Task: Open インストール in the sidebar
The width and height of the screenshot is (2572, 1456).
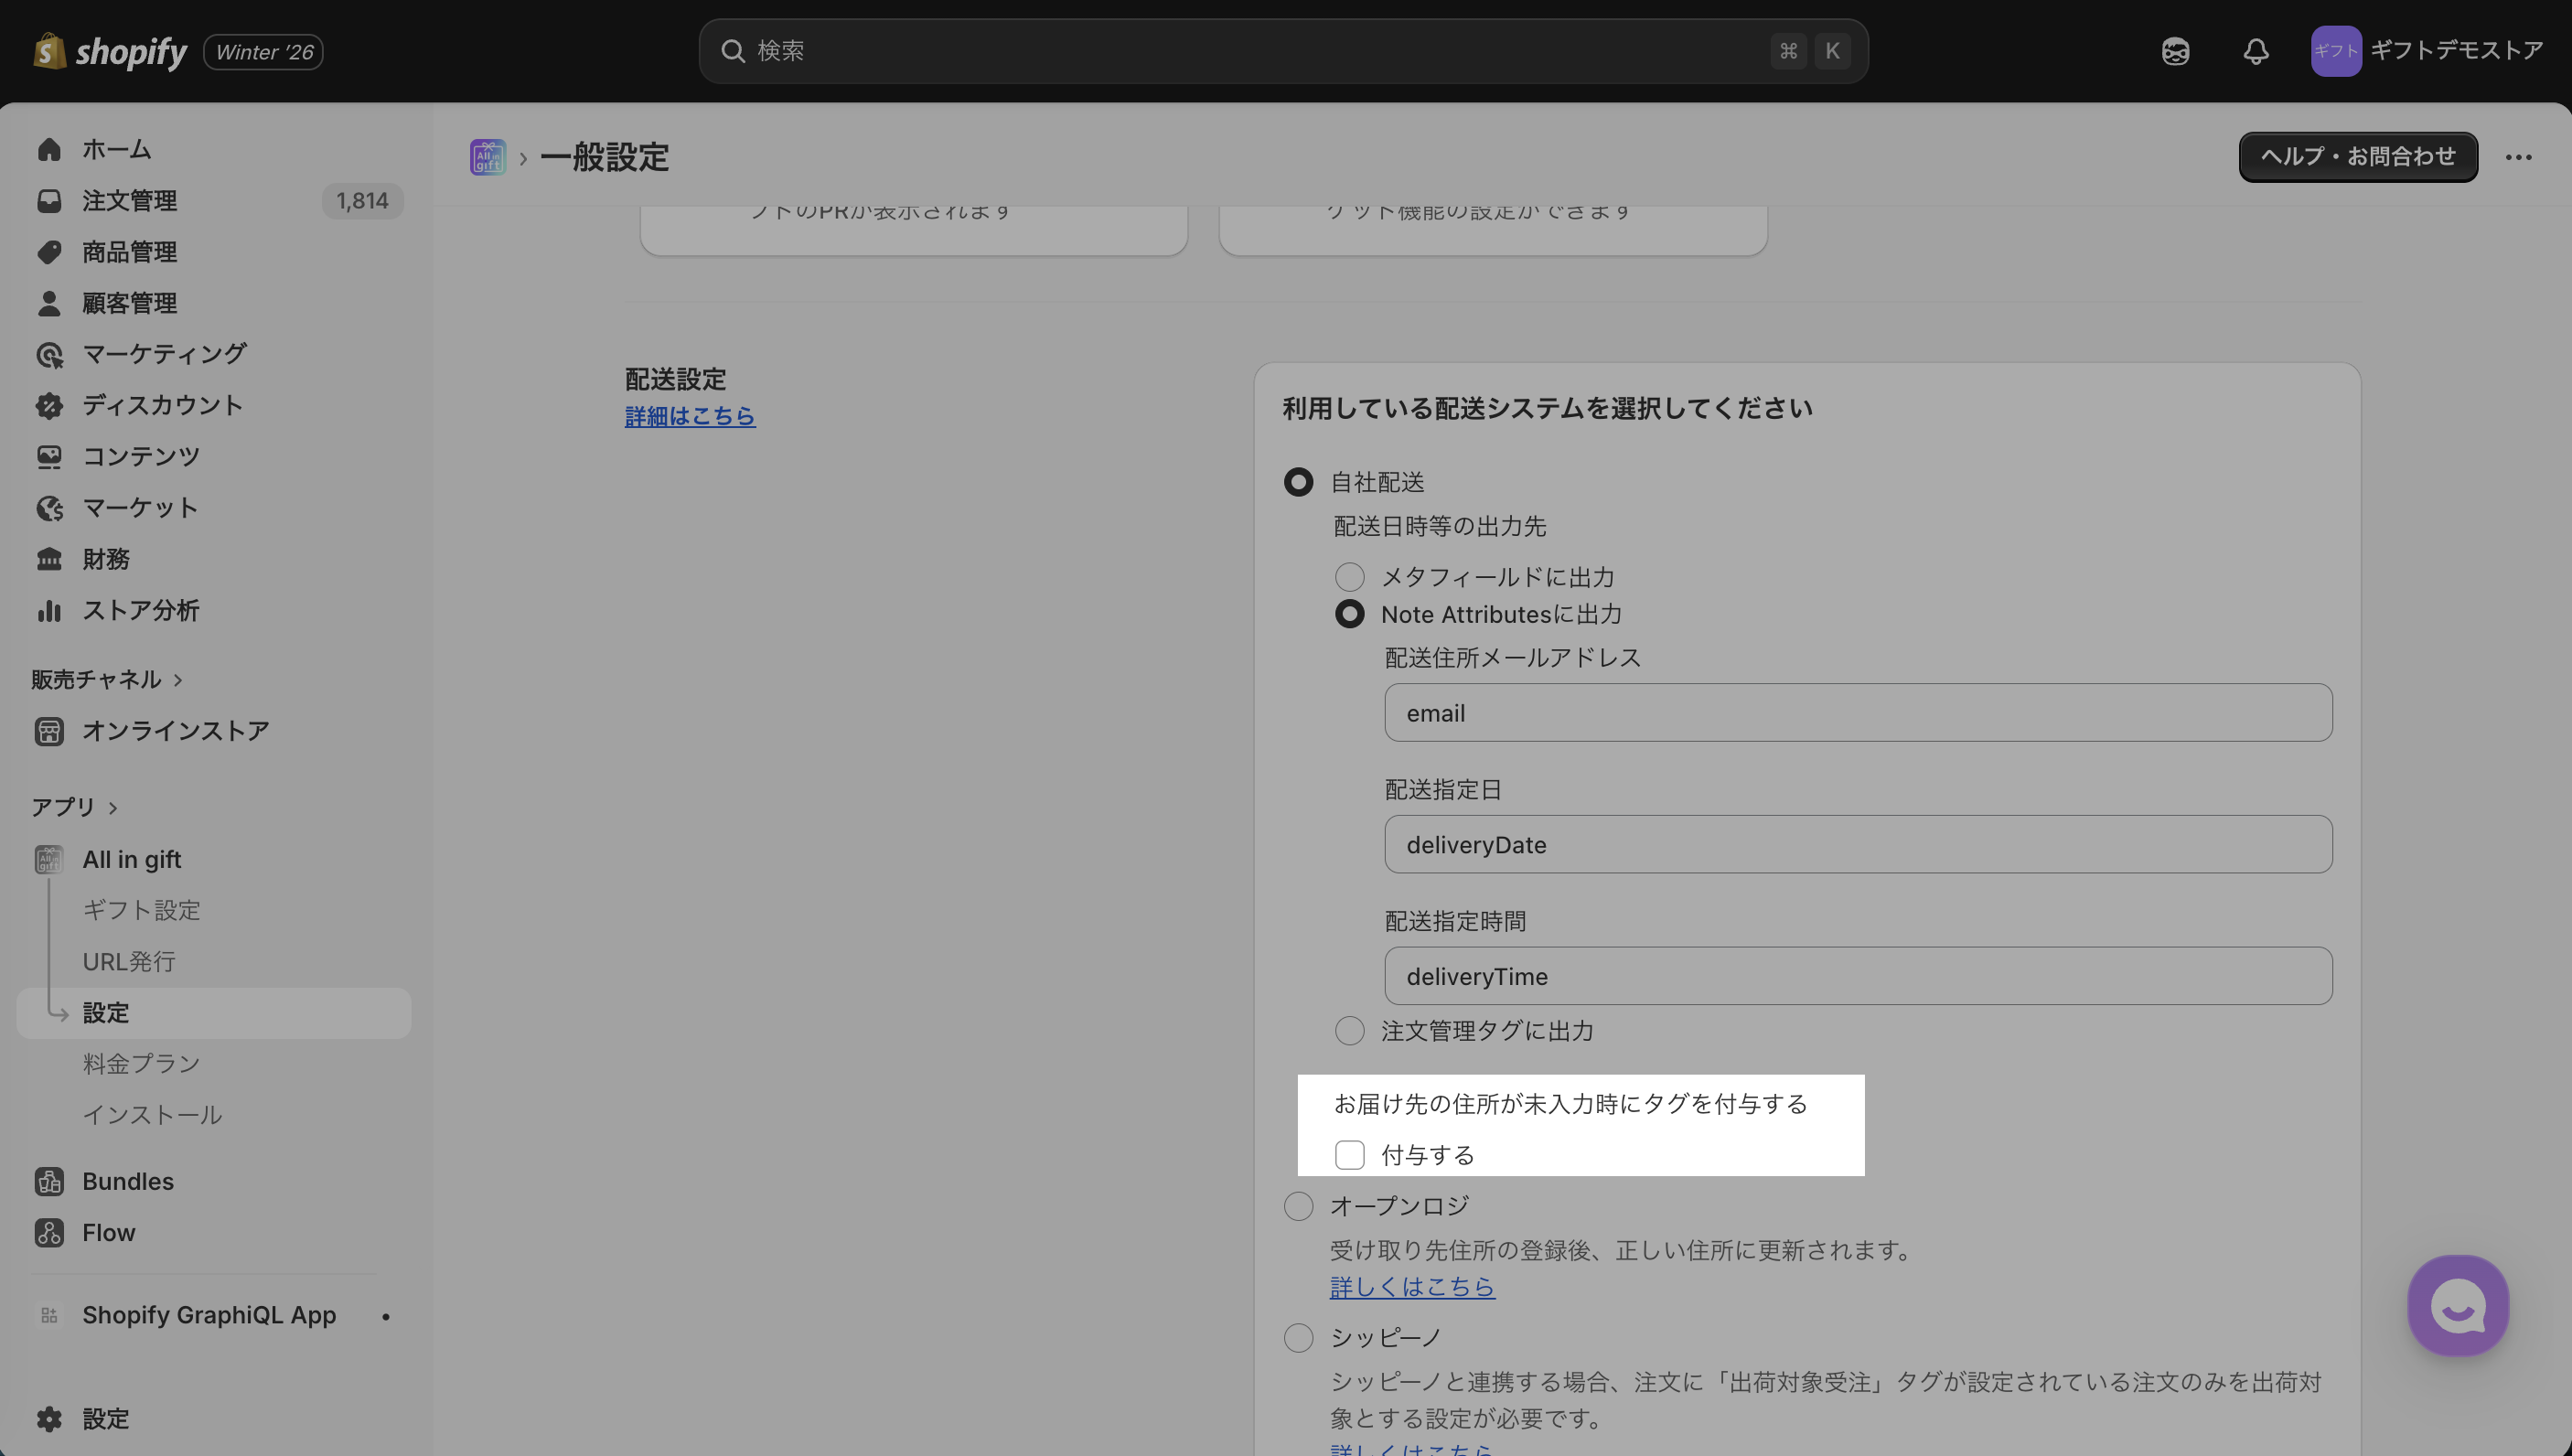Action: 152,1115
